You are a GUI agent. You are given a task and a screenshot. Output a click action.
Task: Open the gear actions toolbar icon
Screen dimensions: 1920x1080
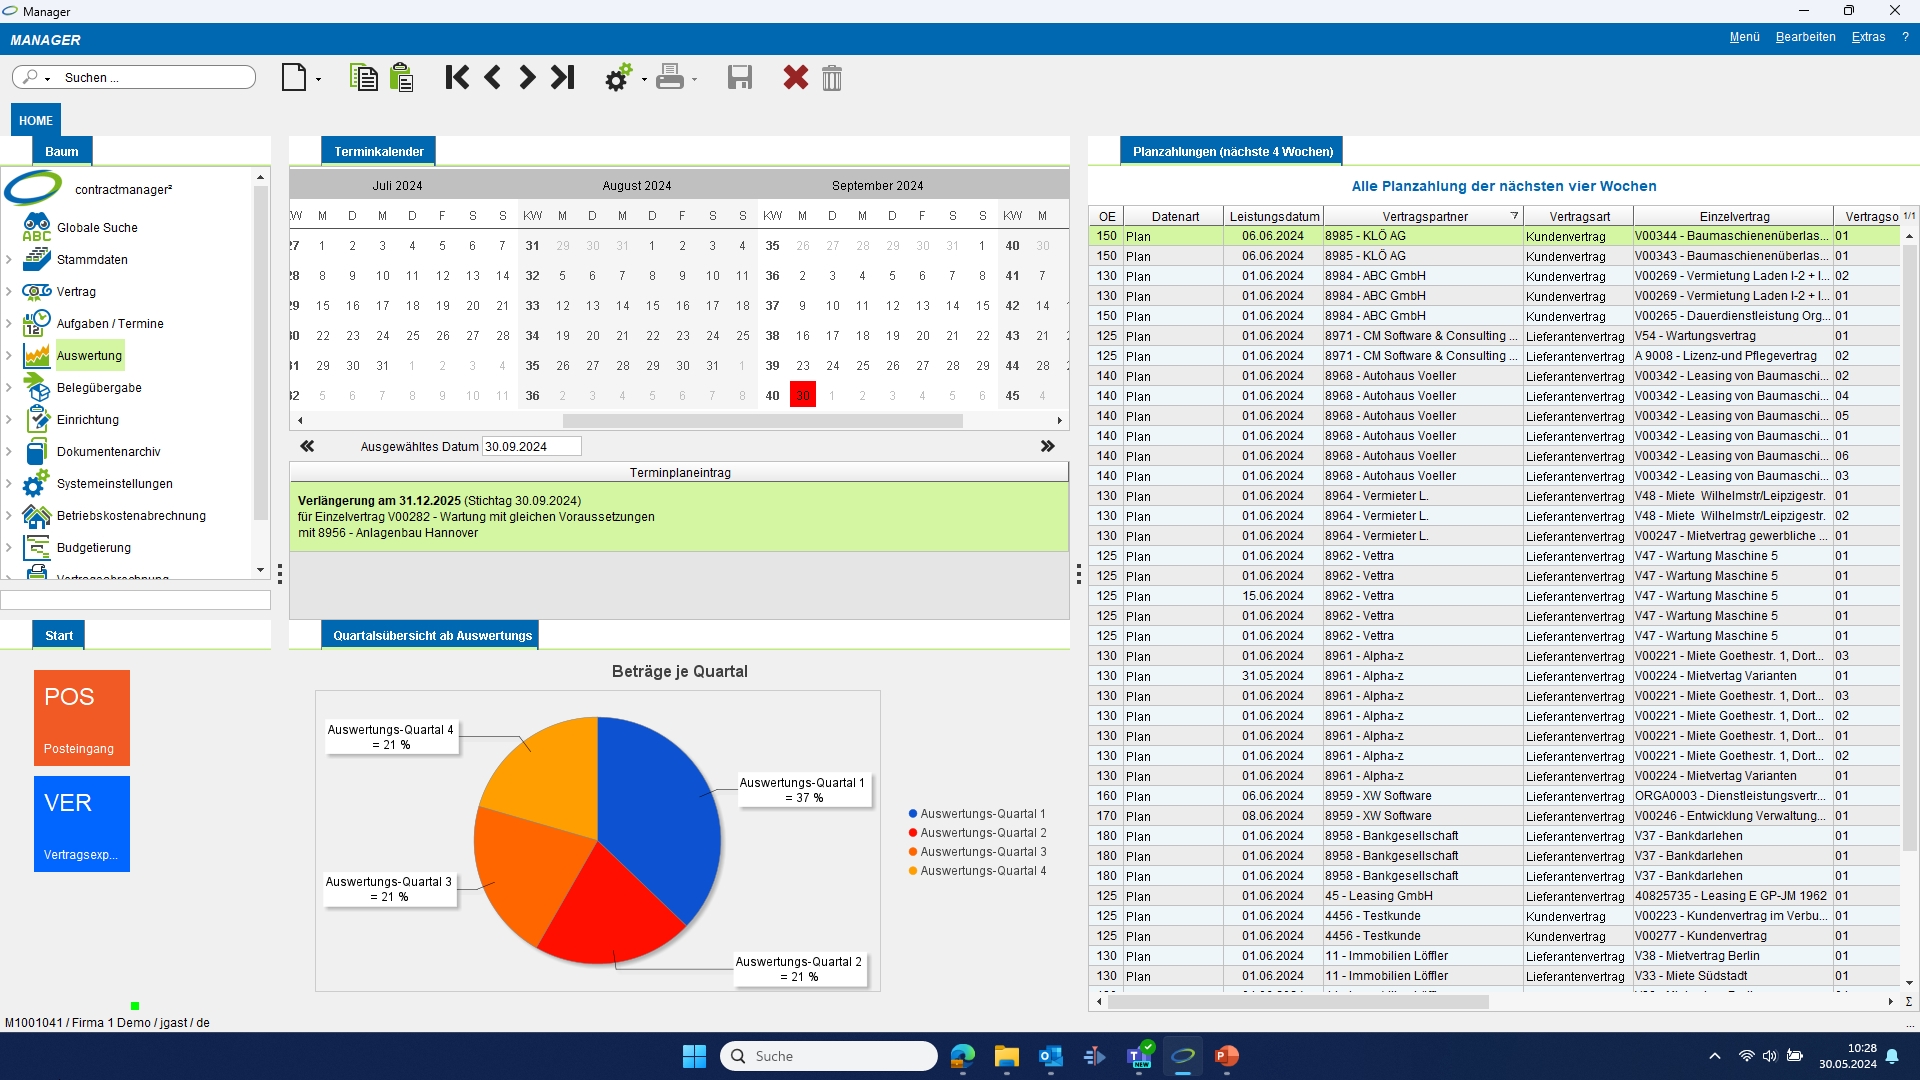[618, 77]
